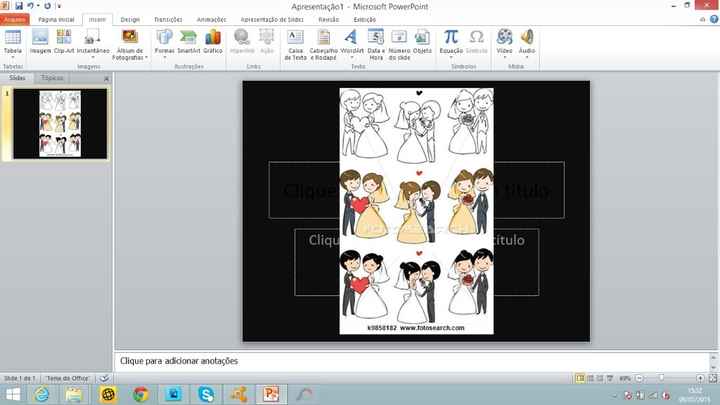Viewport: 720px width, 405px height.
Task: Open PowerPoint Help
Action: [714, 19]
